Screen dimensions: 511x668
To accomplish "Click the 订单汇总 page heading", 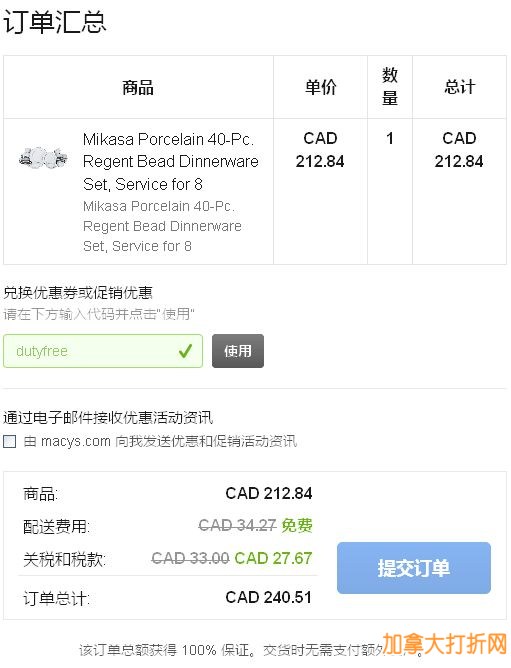I will click(x=55, y=21).
